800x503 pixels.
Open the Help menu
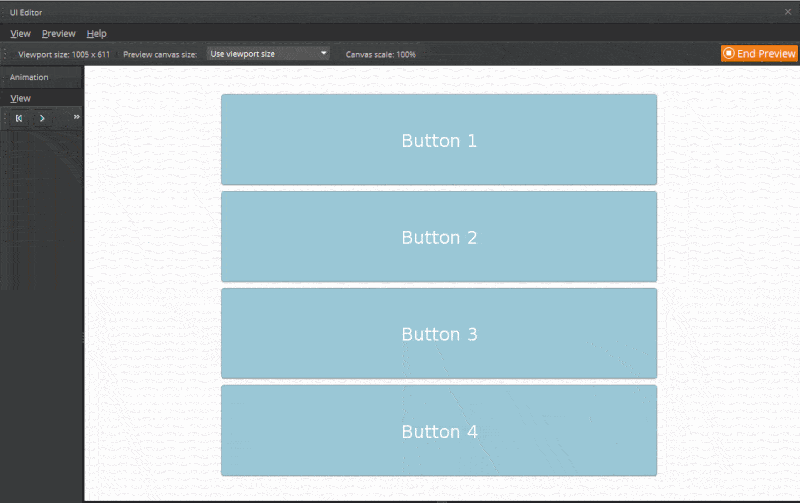[96, 34]
